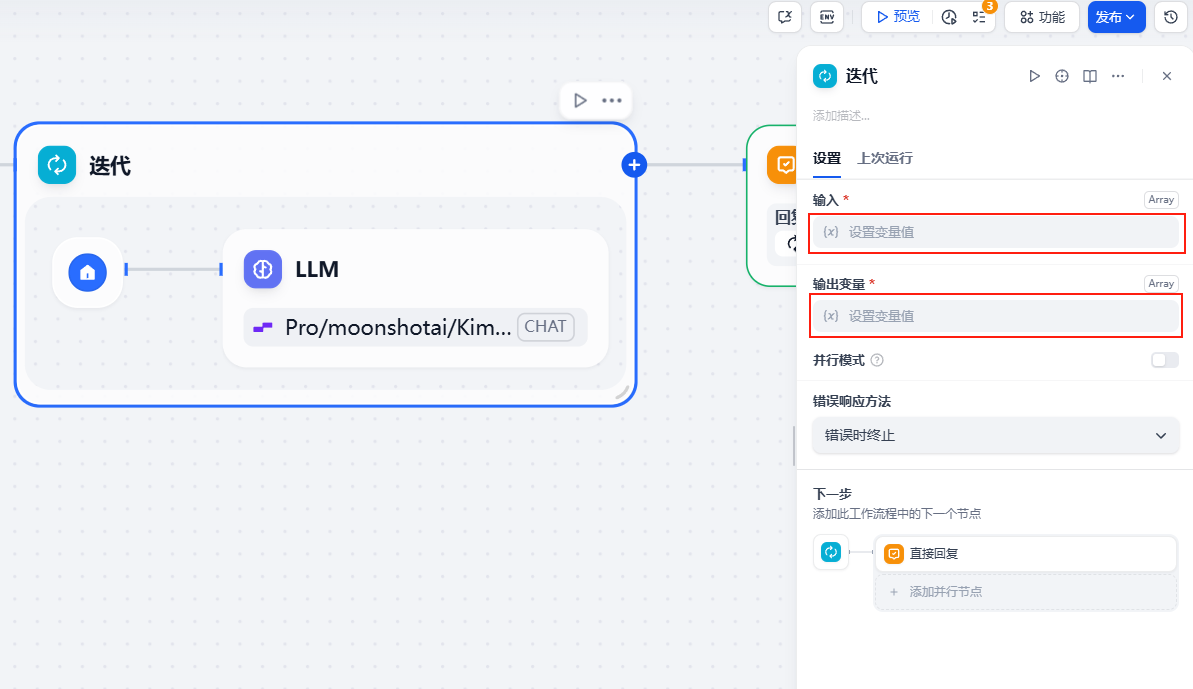Toggle the 并行模式 parallel mode switch
This screenshot has width=1193, height=689.
click(1164, 360)
